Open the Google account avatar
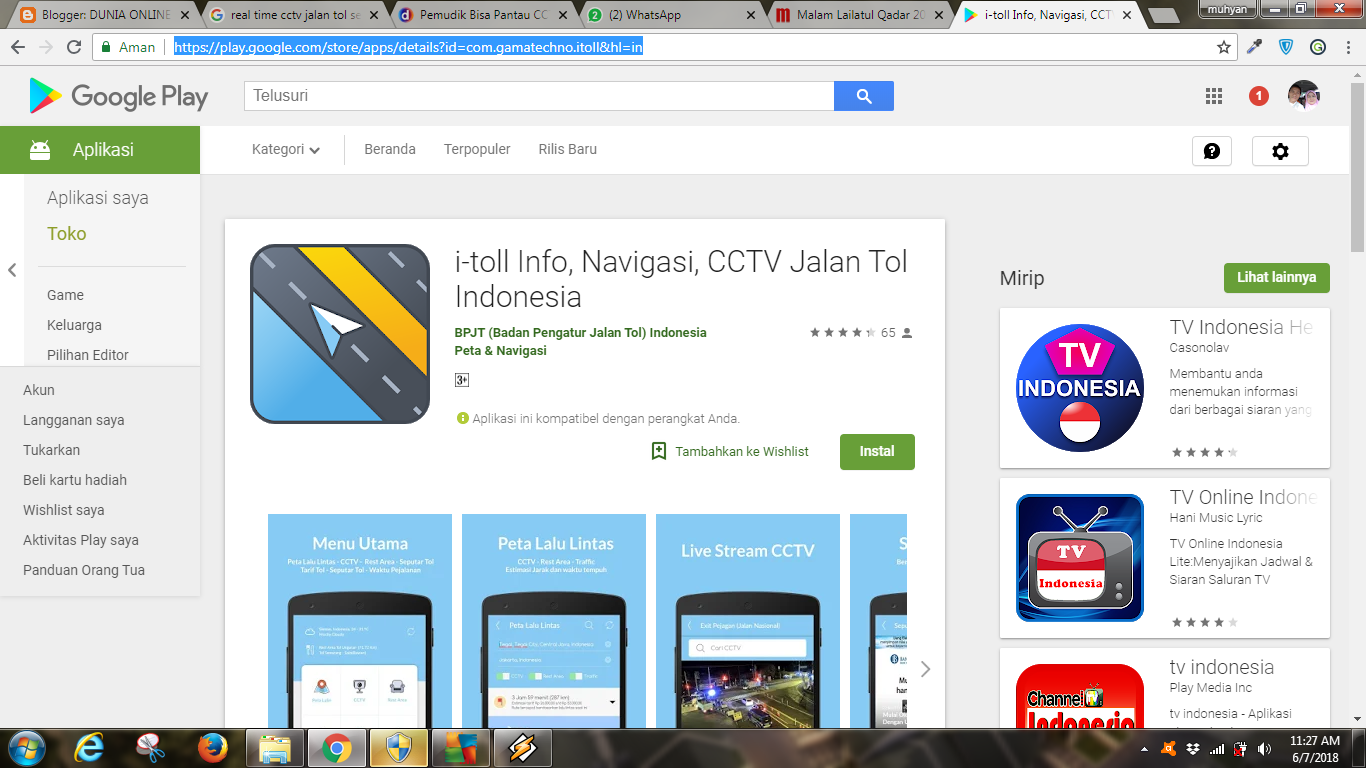This screenshot has width=1366, height=768. click(x=1304, y=96)
